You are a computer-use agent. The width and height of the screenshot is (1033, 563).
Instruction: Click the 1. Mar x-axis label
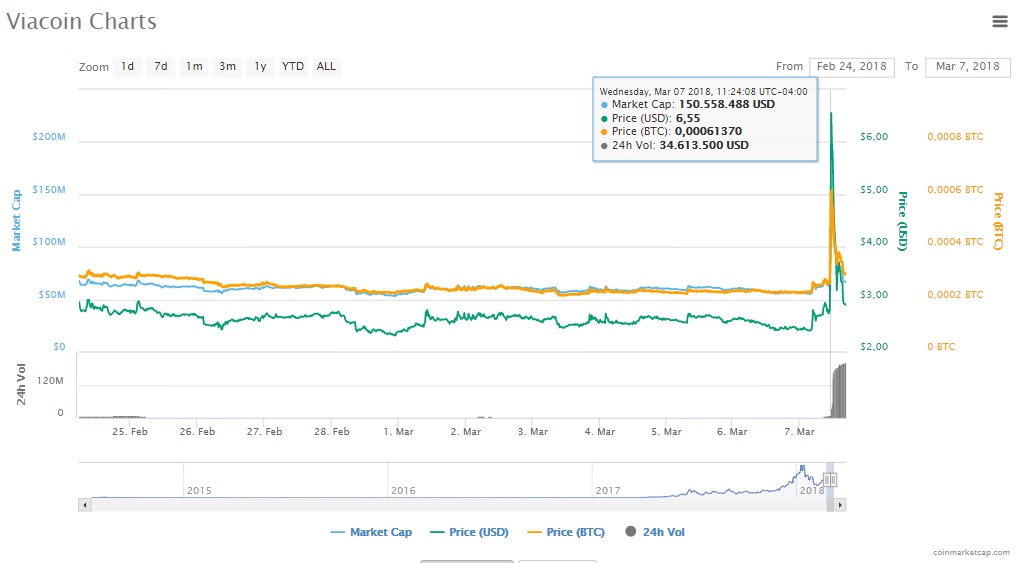399,432
